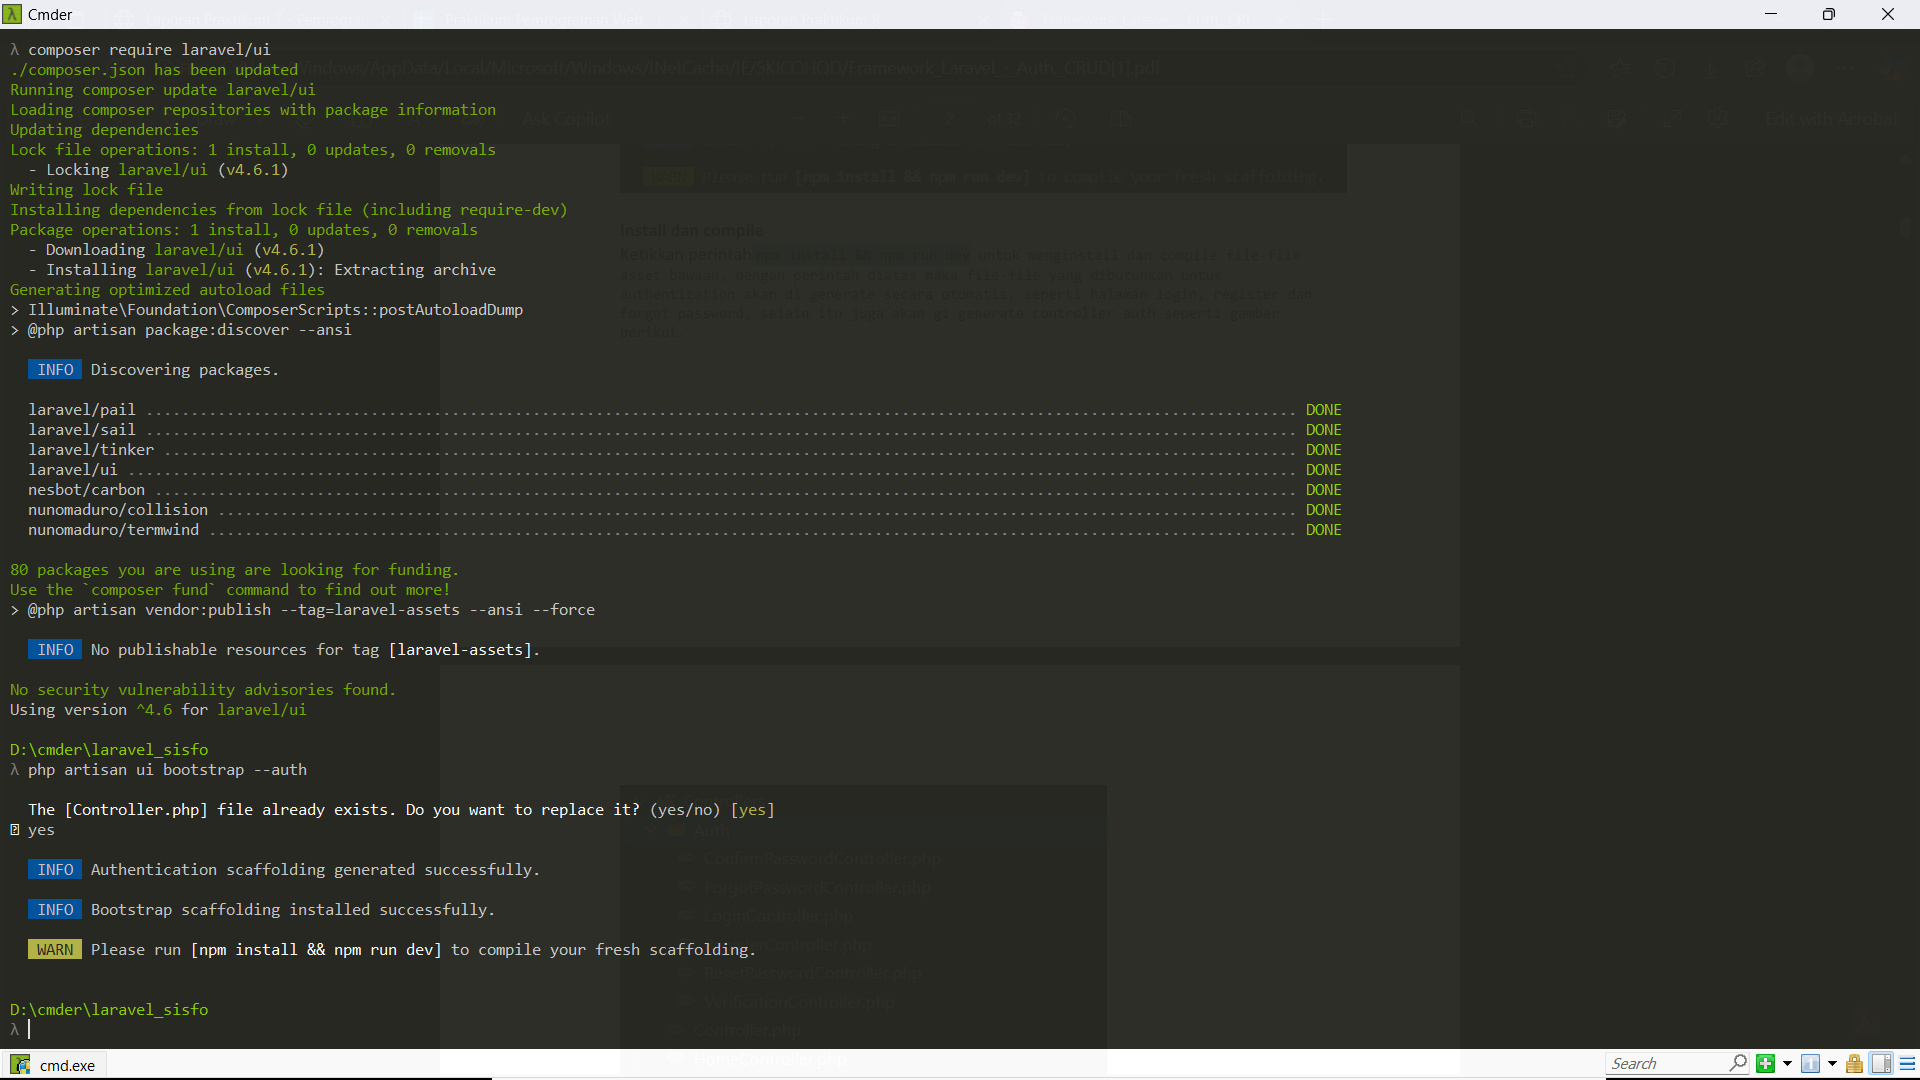Screen dimensions: 1920x1080
Task: Toggle the scrollbar panel view button
Action: pyautogui.click(x=1881, y=1064)
